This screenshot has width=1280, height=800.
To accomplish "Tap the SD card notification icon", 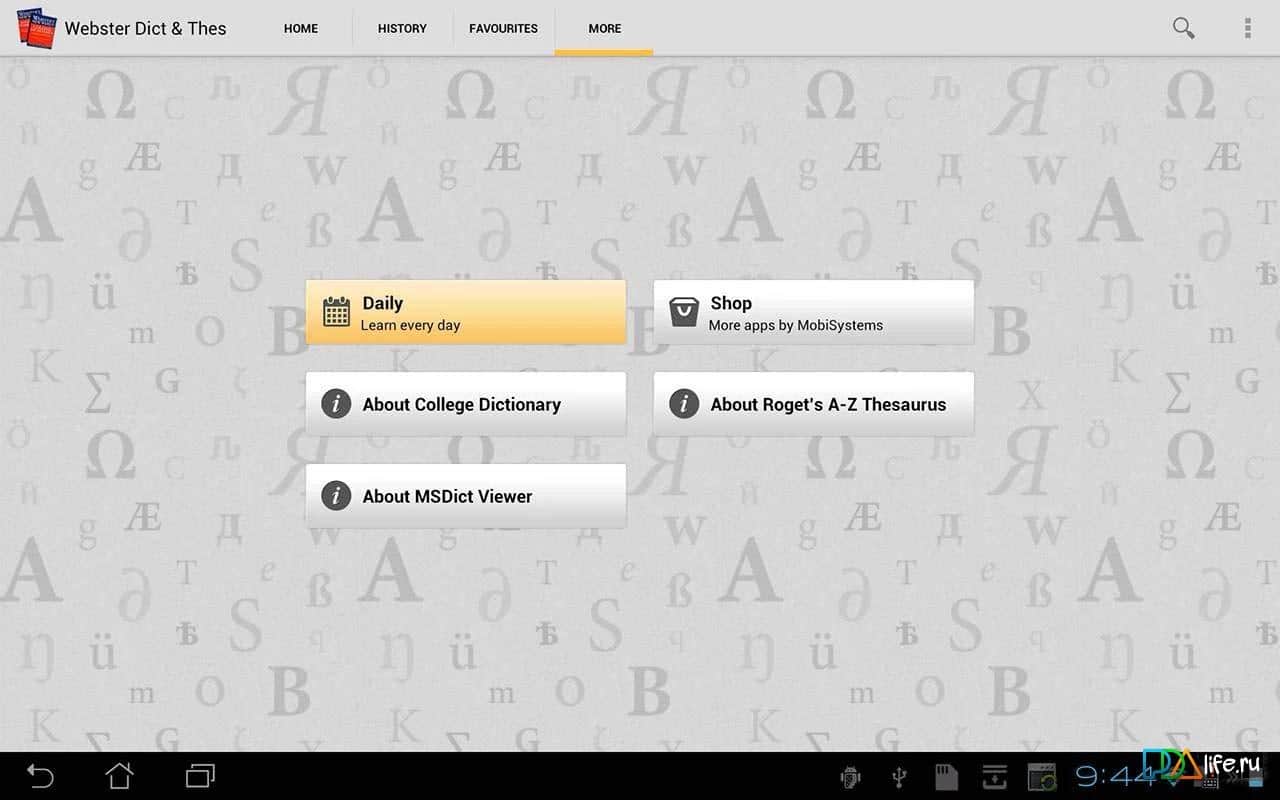I will 945,776.
